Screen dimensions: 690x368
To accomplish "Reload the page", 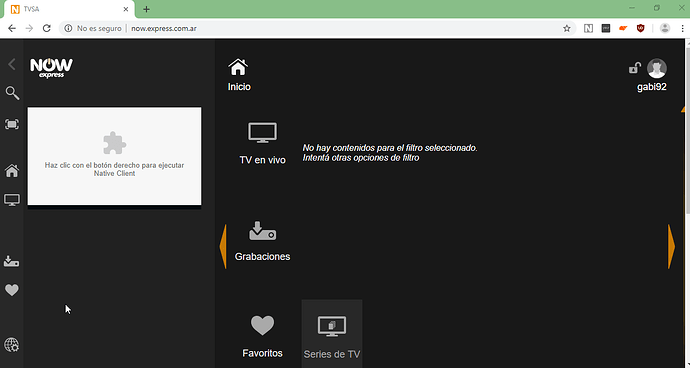I will coord(47,28).
